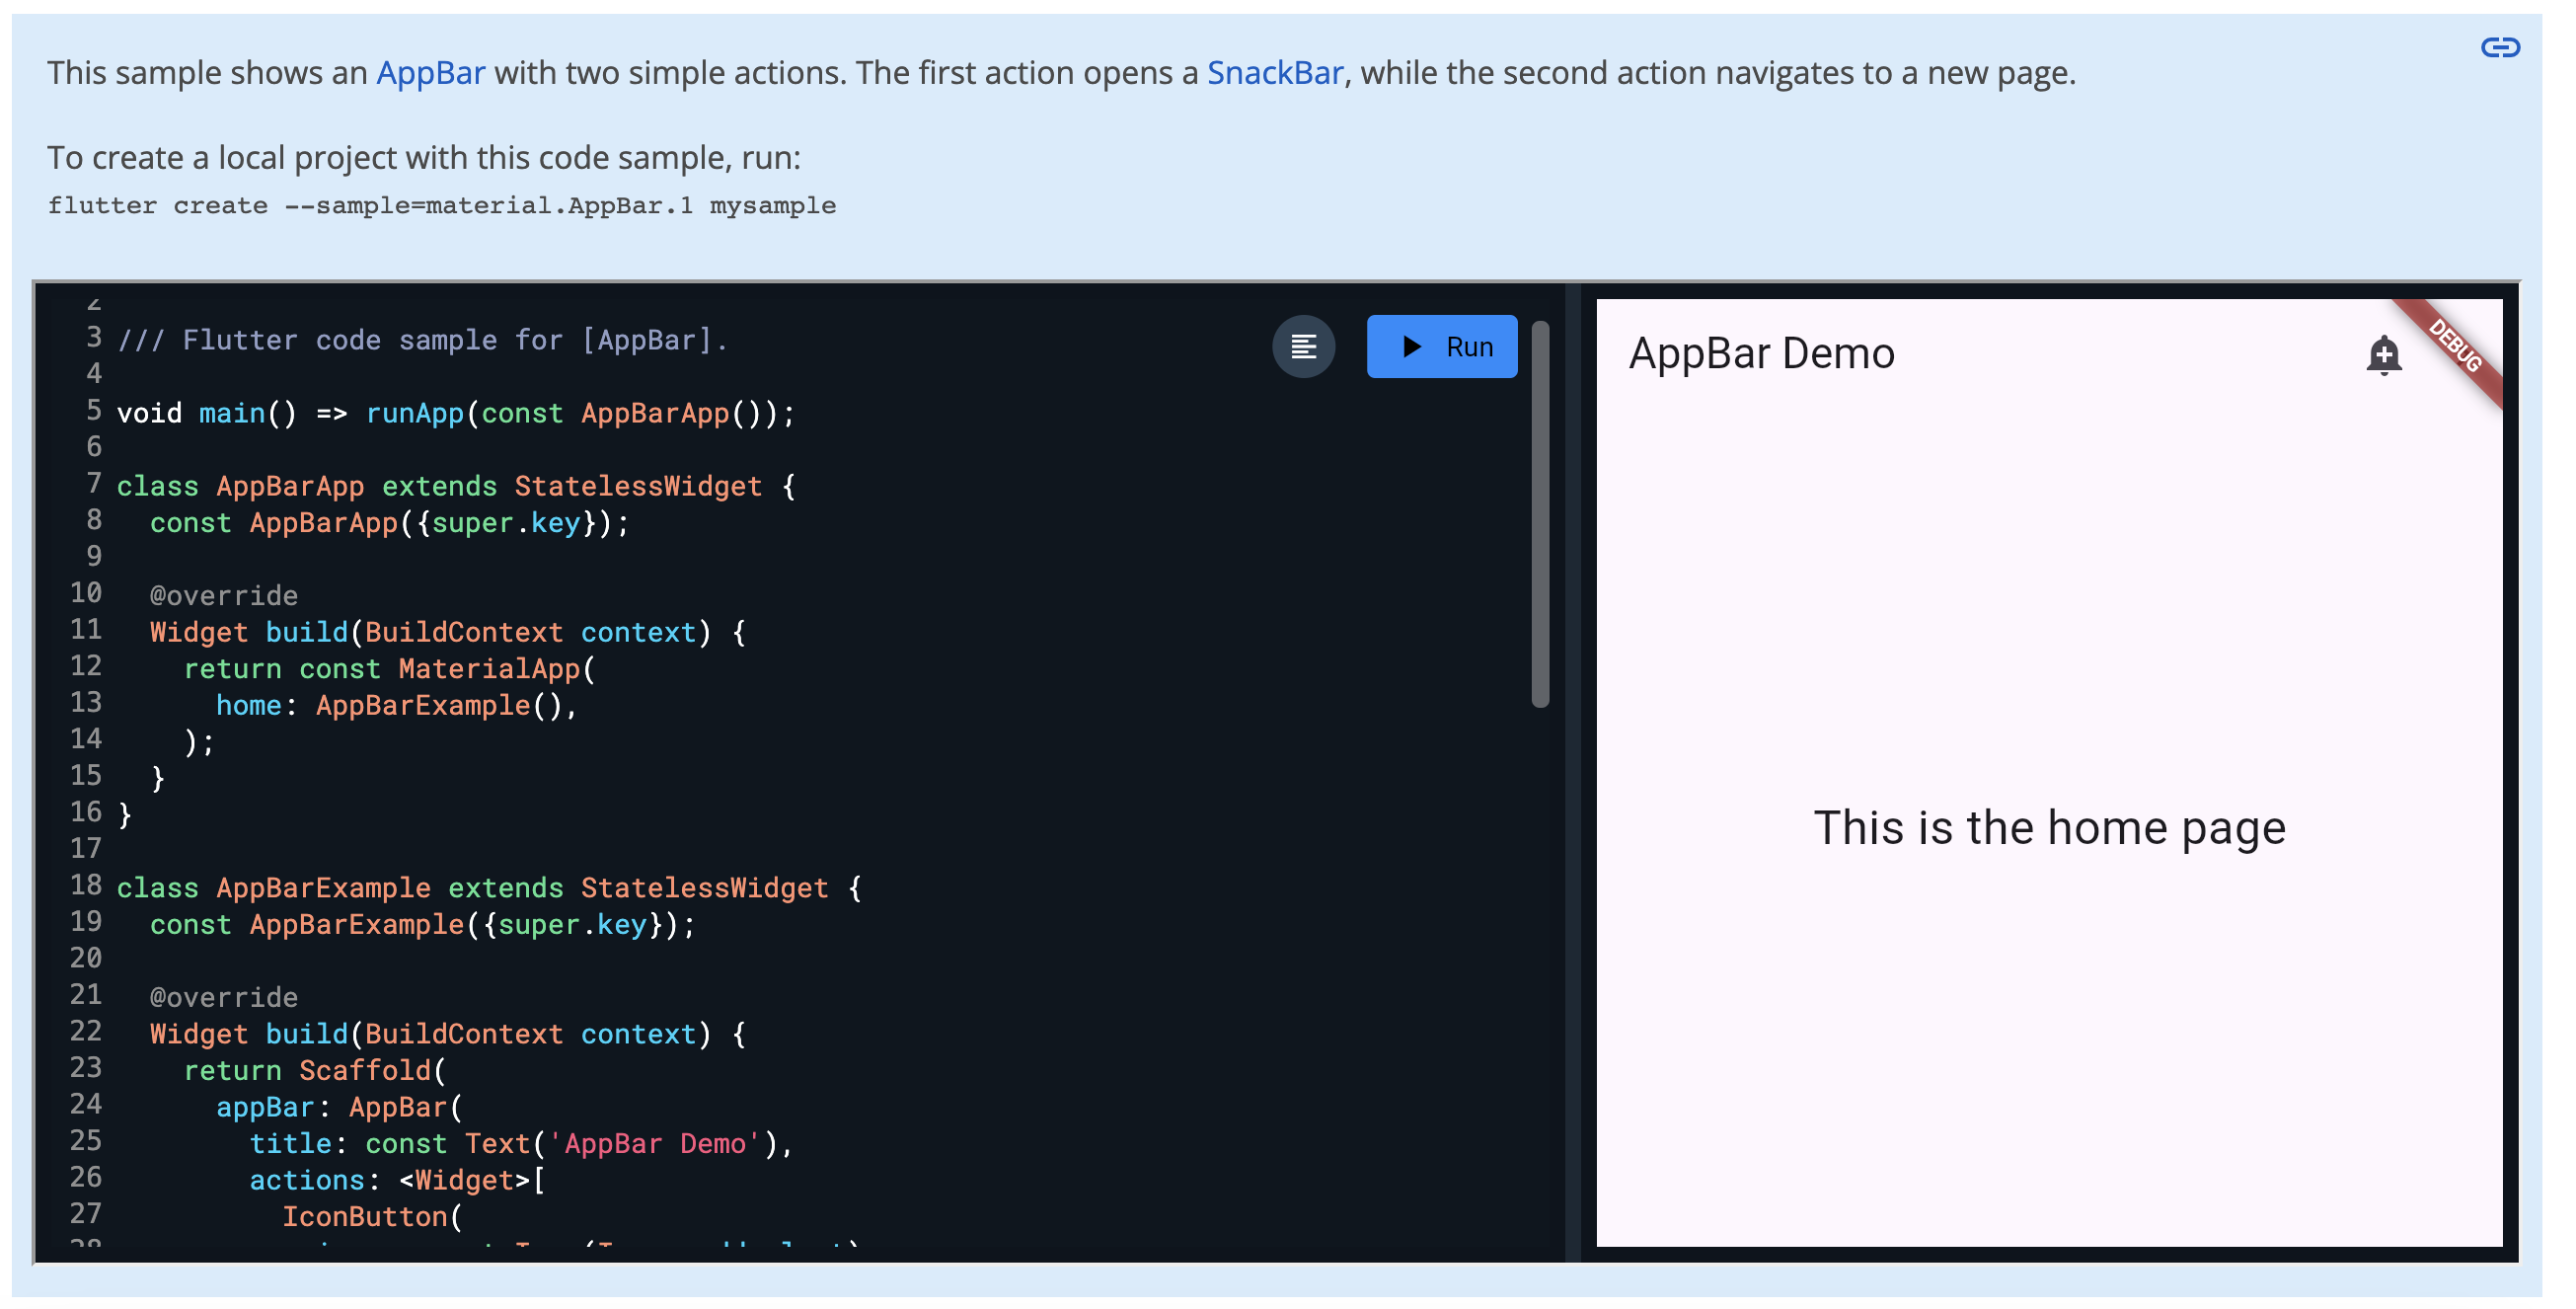Click the play triangle on Run
Image resolution: width=2576 pixels, height=1309 pixels.
pyautogui.click(x=1411, y=347)
